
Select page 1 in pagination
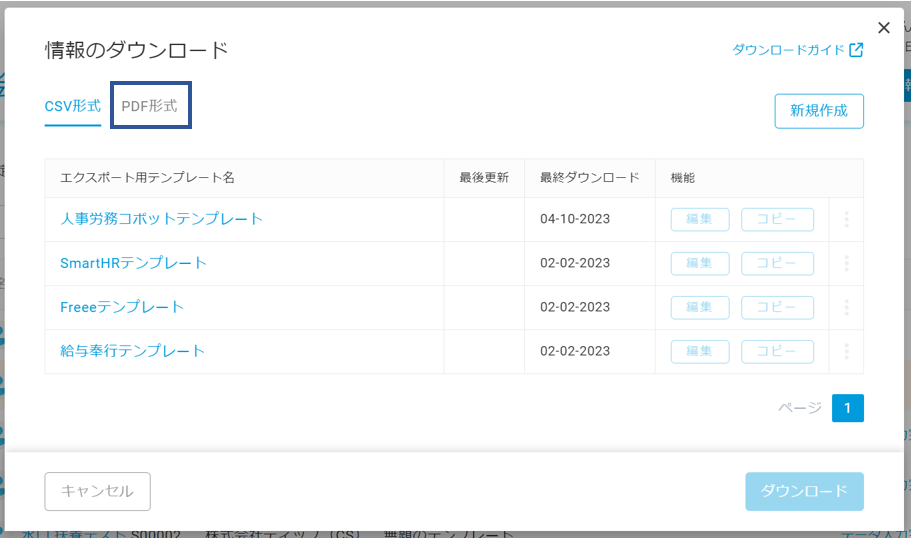click(848, 408)
